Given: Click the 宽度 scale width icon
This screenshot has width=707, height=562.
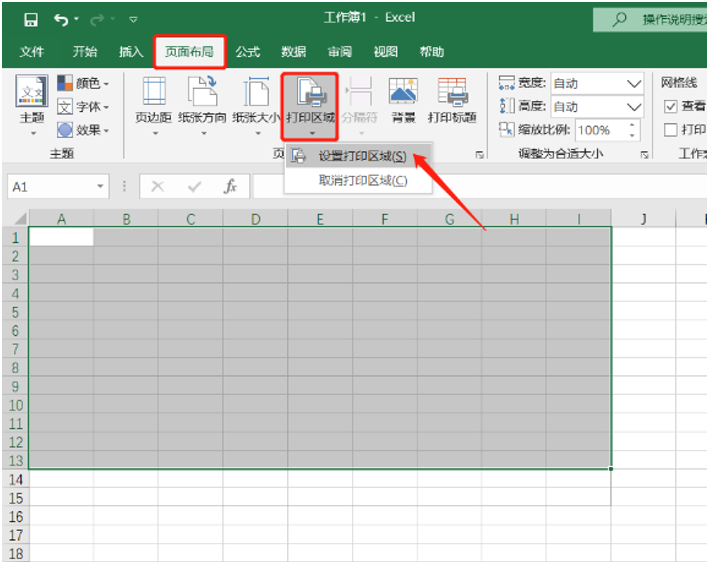Looking at the screenshot, I should coord(507,83).
